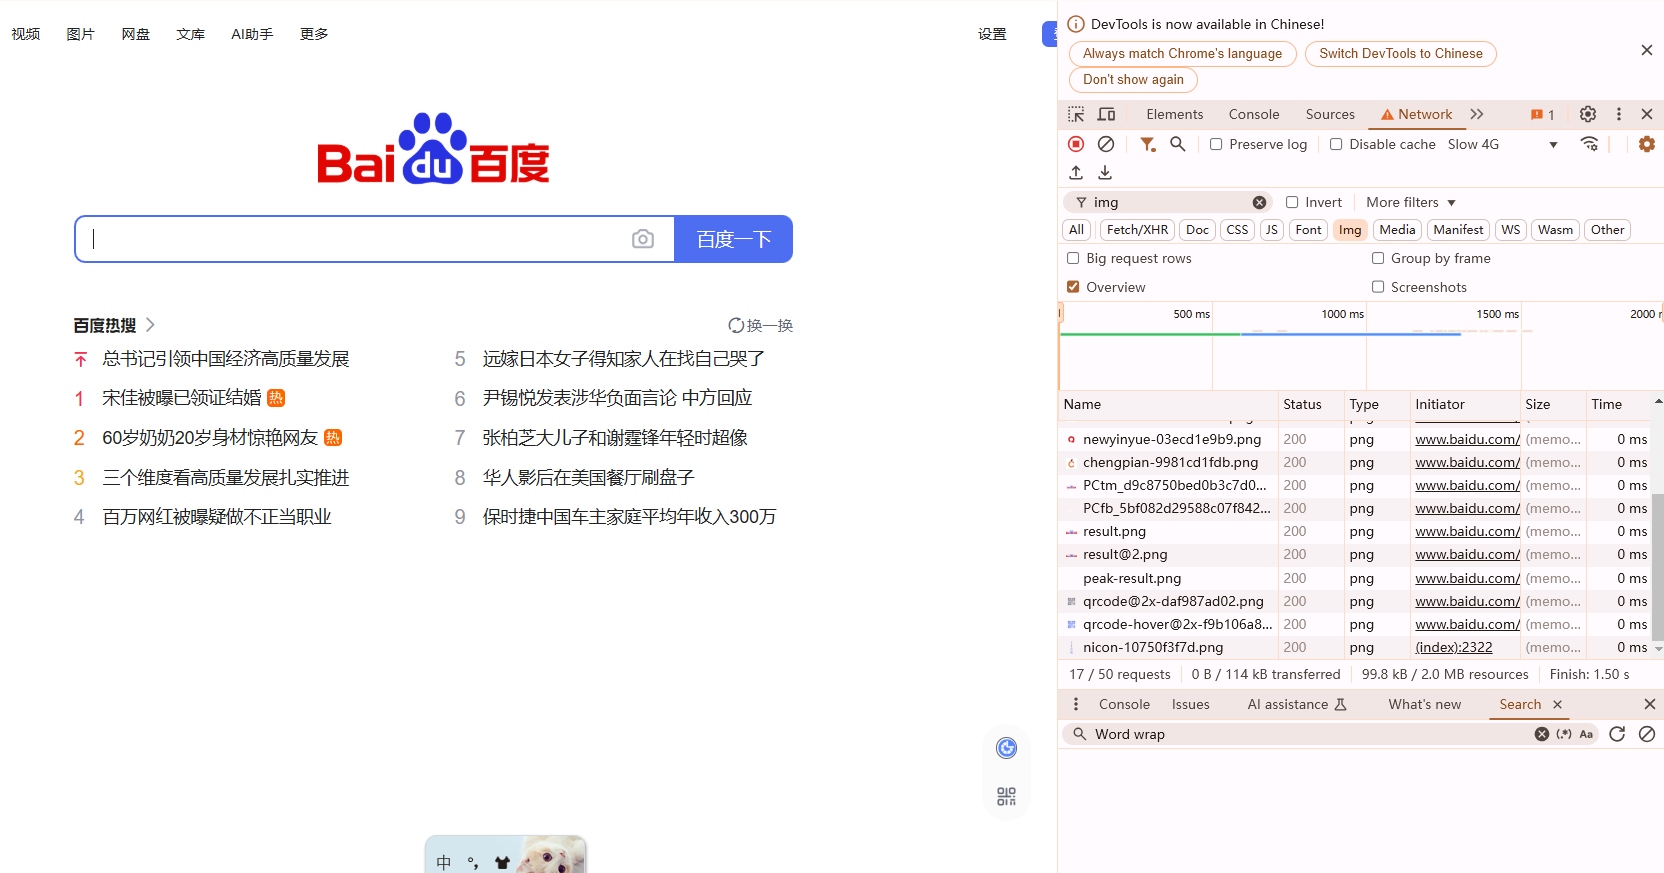Open network conditions wifi icon
The image size is (1664, 873).
(1589, 144)
